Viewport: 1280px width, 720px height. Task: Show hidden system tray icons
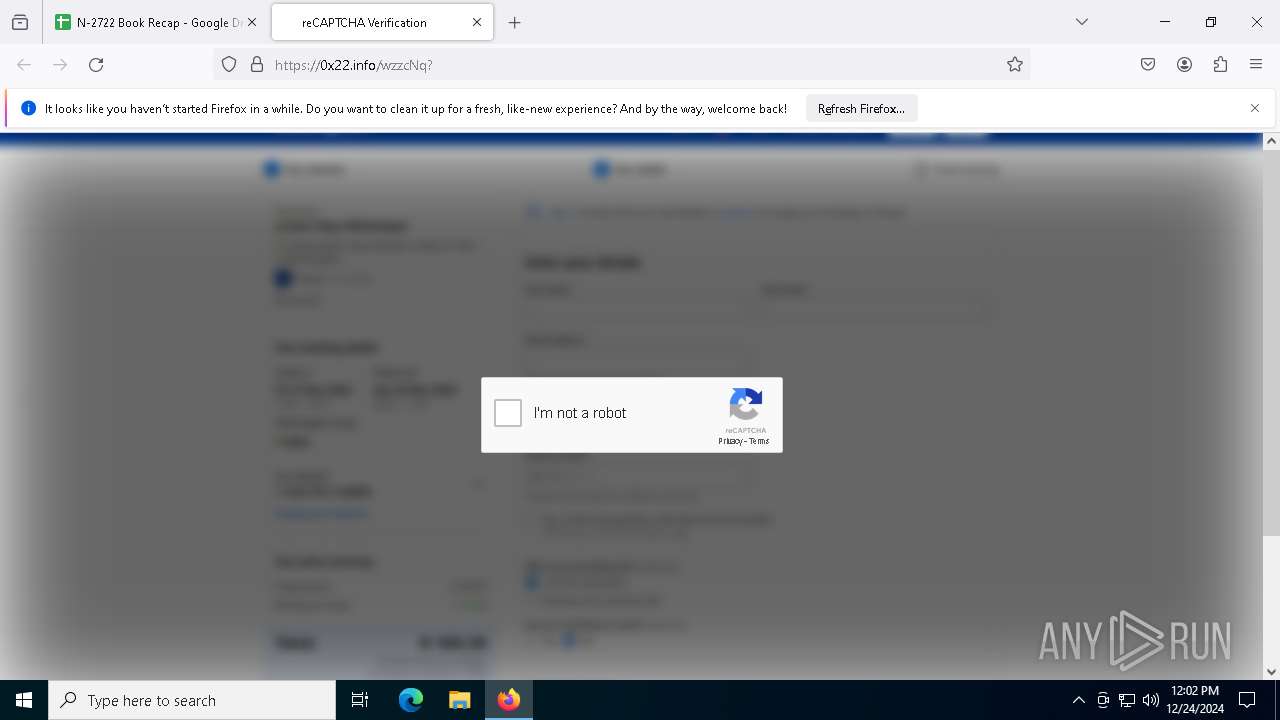[x=1078, y=700]
